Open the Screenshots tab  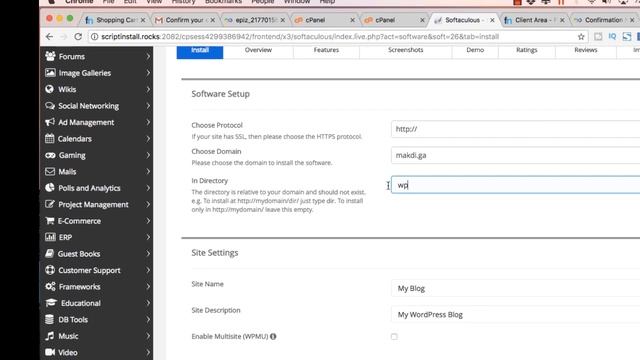[x=405, y=51]
